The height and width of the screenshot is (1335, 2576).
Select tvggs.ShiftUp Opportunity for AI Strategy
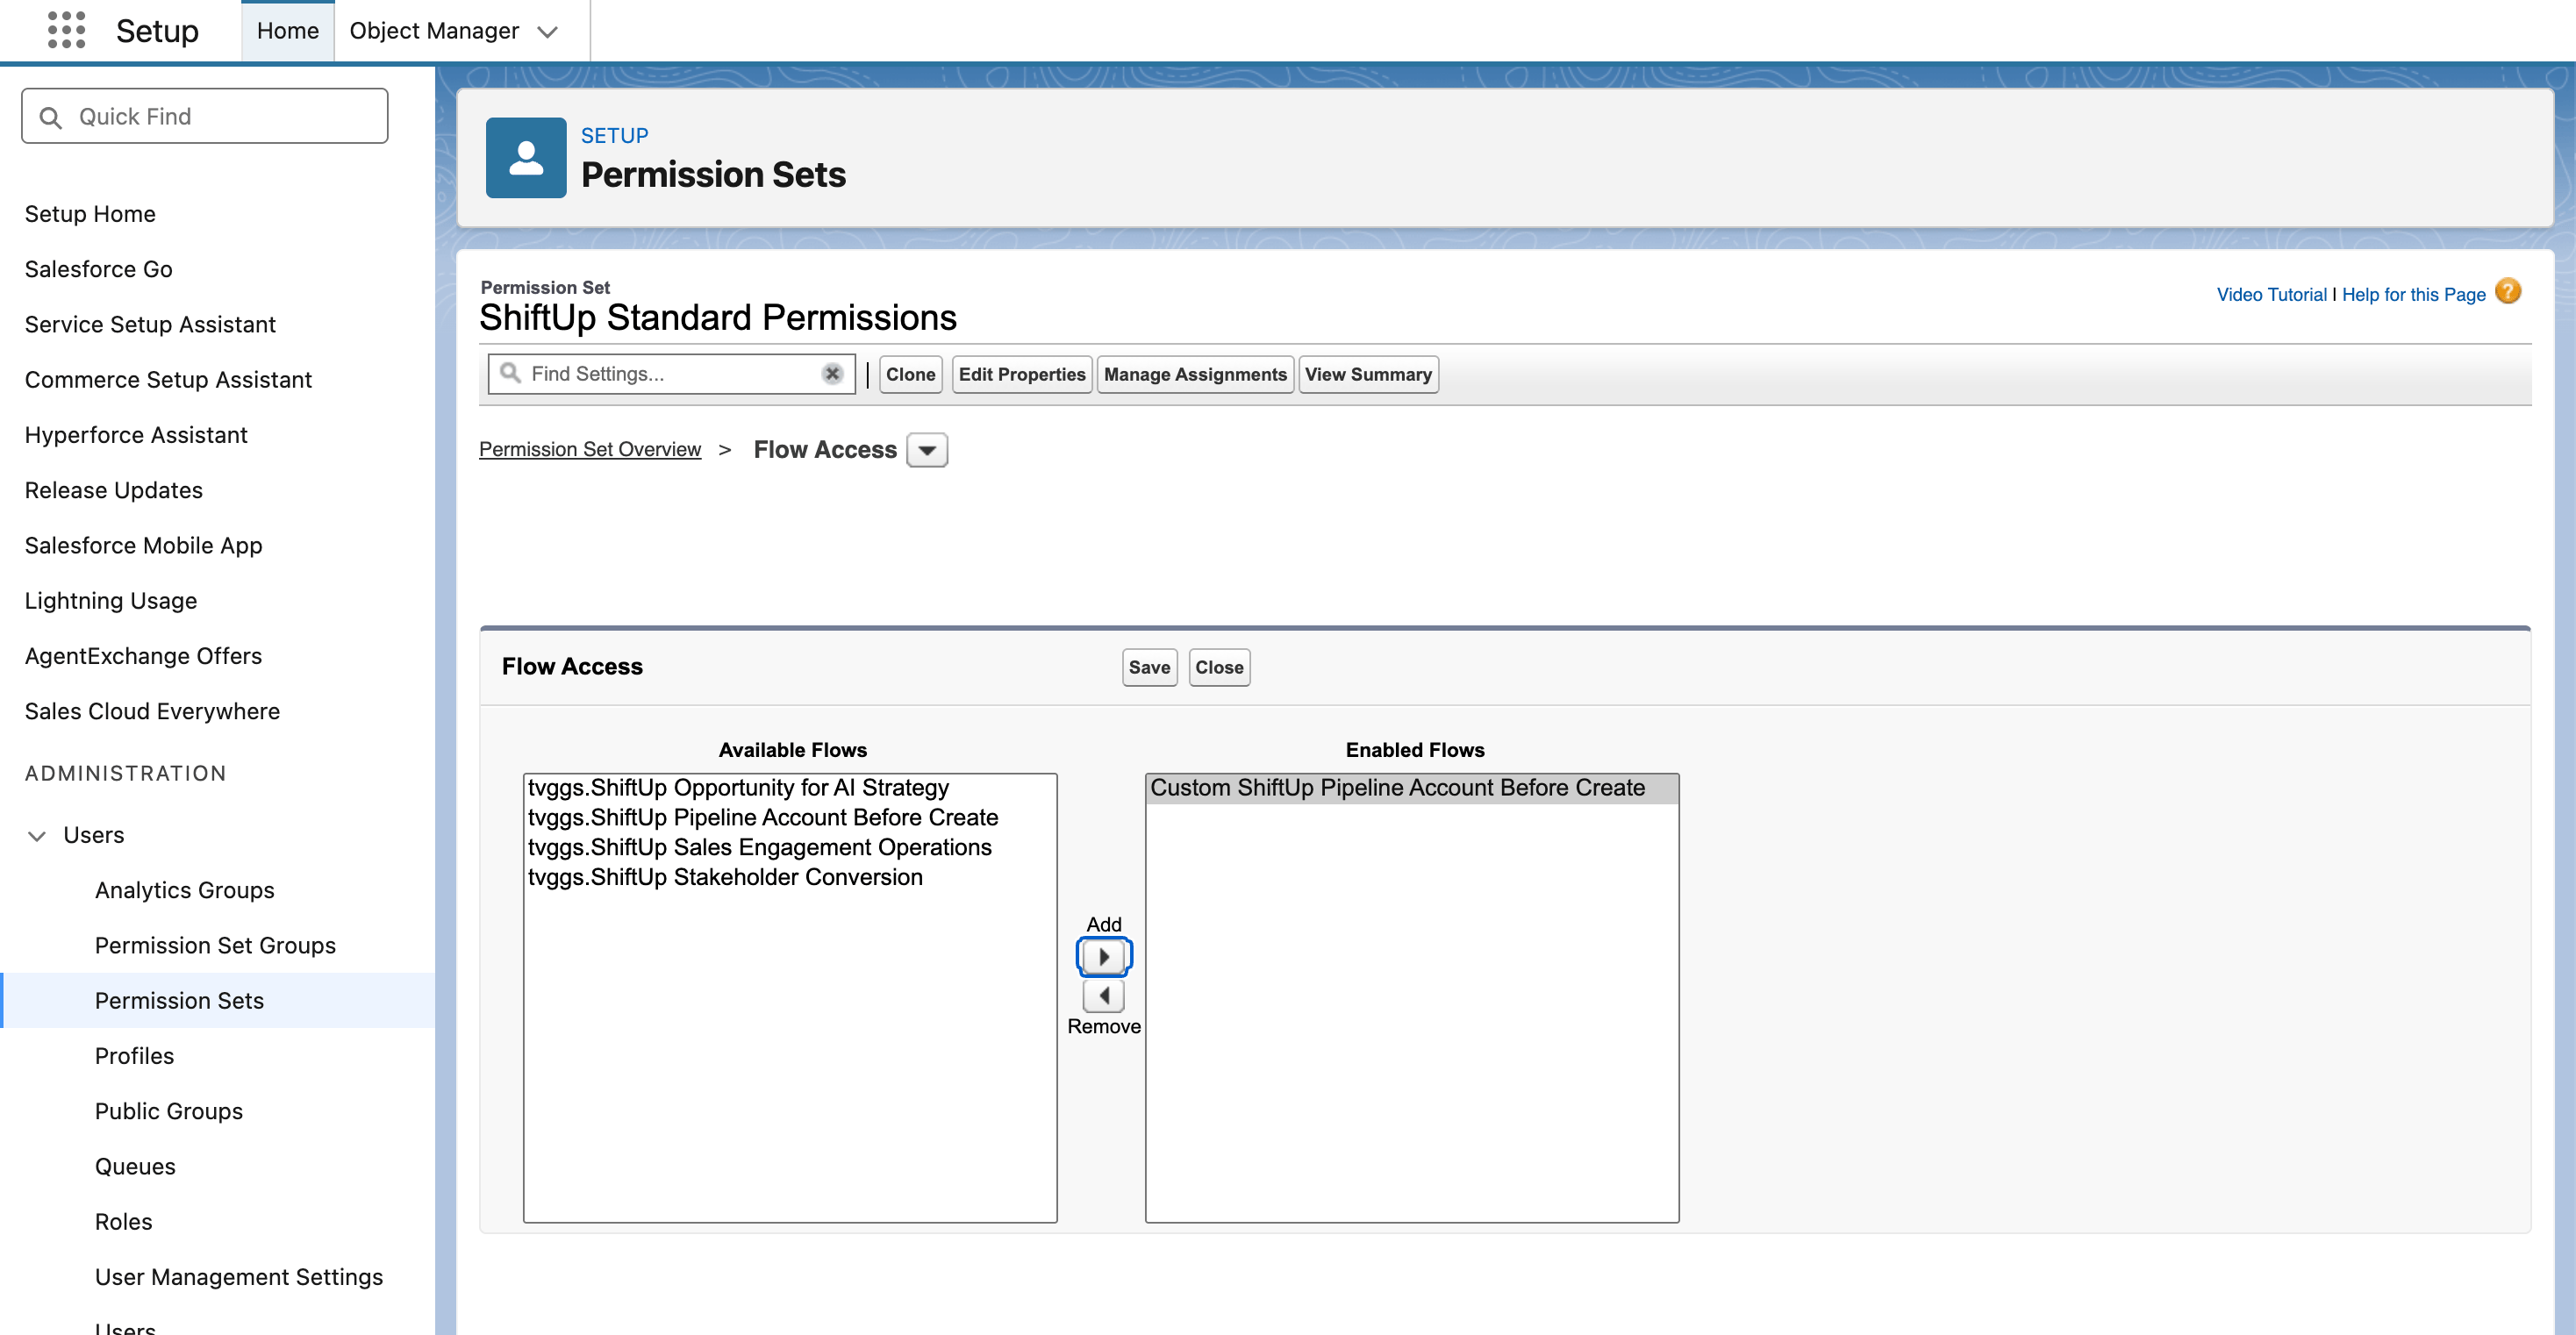pyautogui.click(x=789, y=788)
